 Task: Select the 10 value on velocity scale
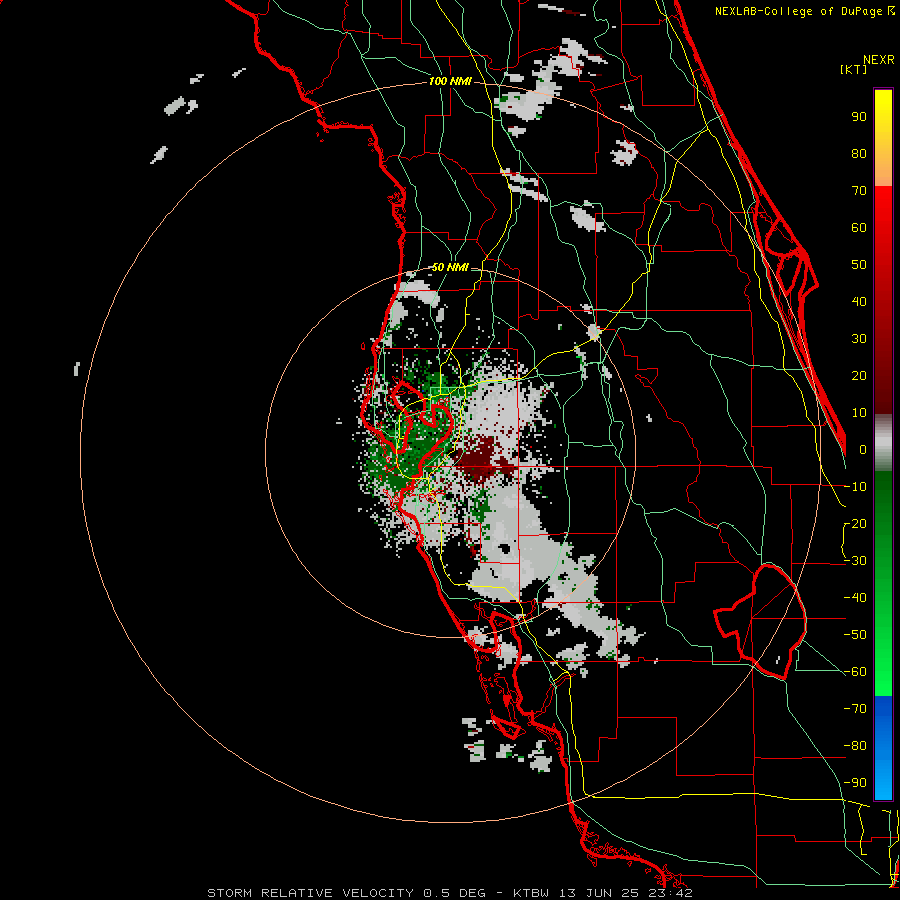click(859, 413)
